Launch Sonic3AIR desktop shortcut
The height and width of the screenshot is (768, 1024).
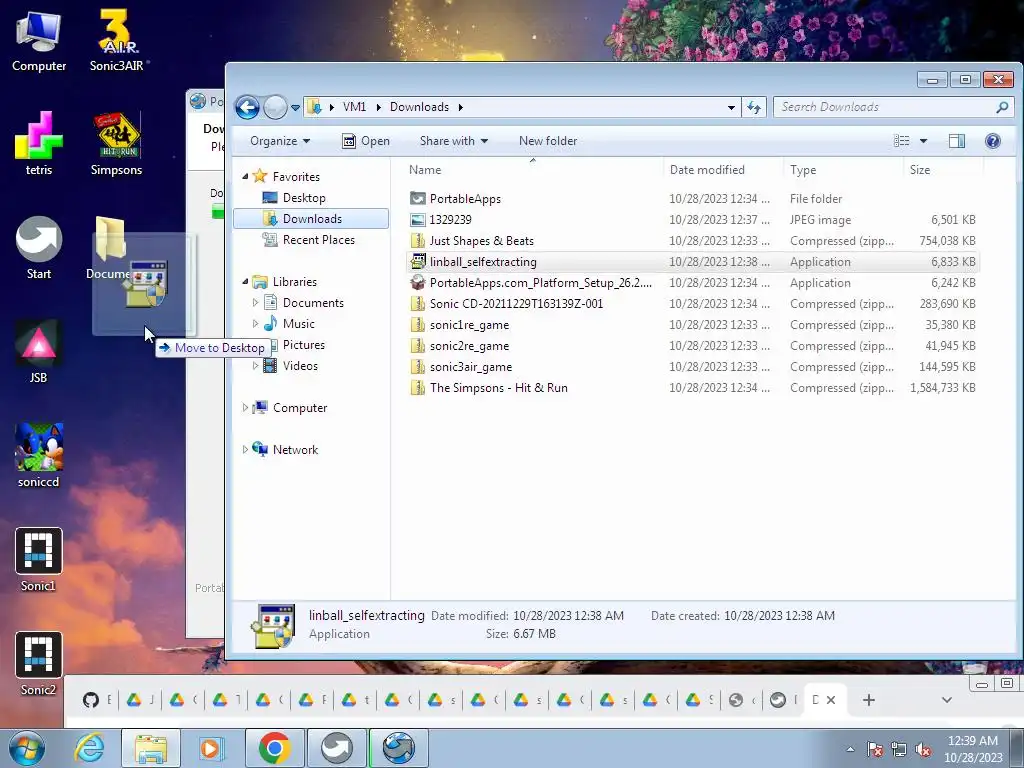[x=118, y=40]
